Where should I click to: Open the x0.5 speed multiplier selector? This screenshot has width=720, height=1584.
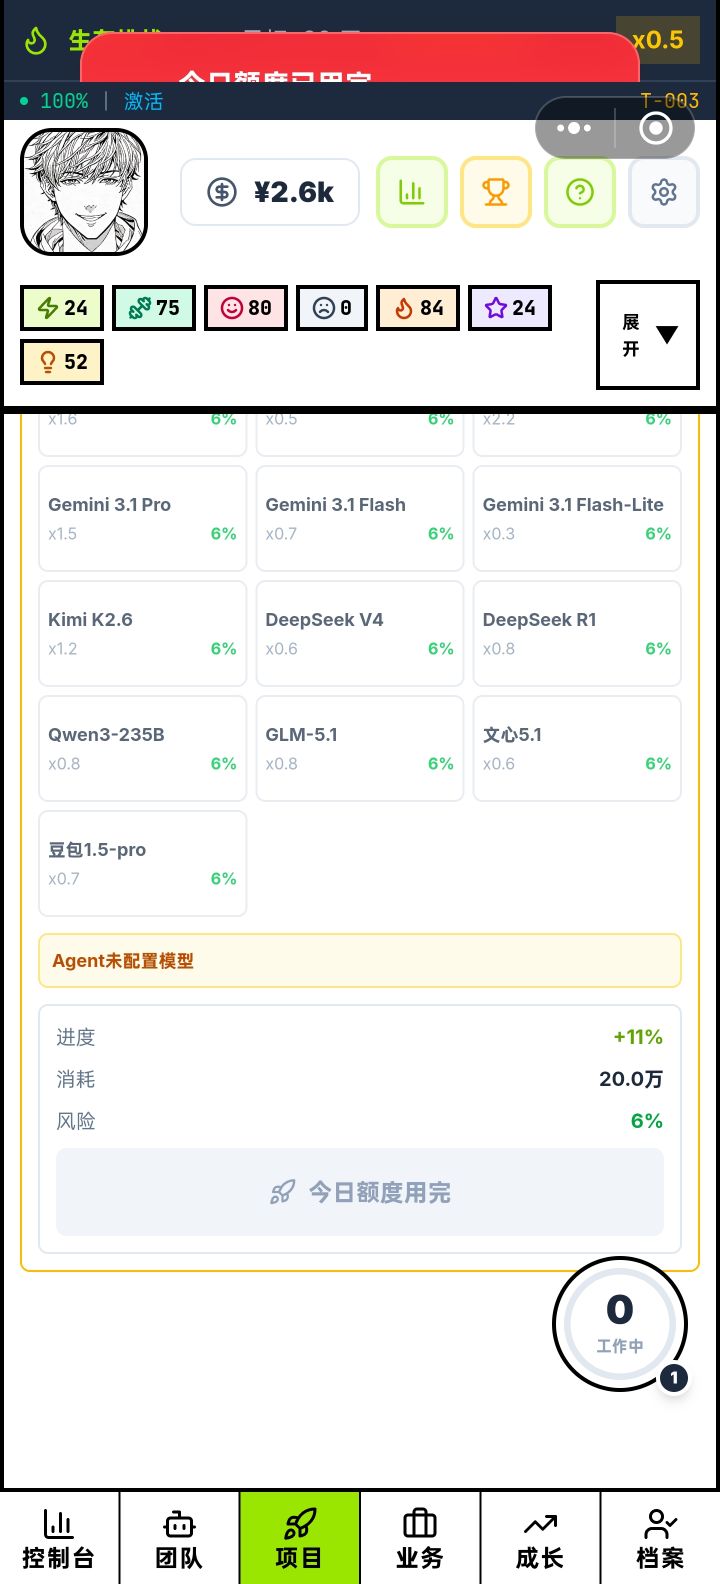658,40
